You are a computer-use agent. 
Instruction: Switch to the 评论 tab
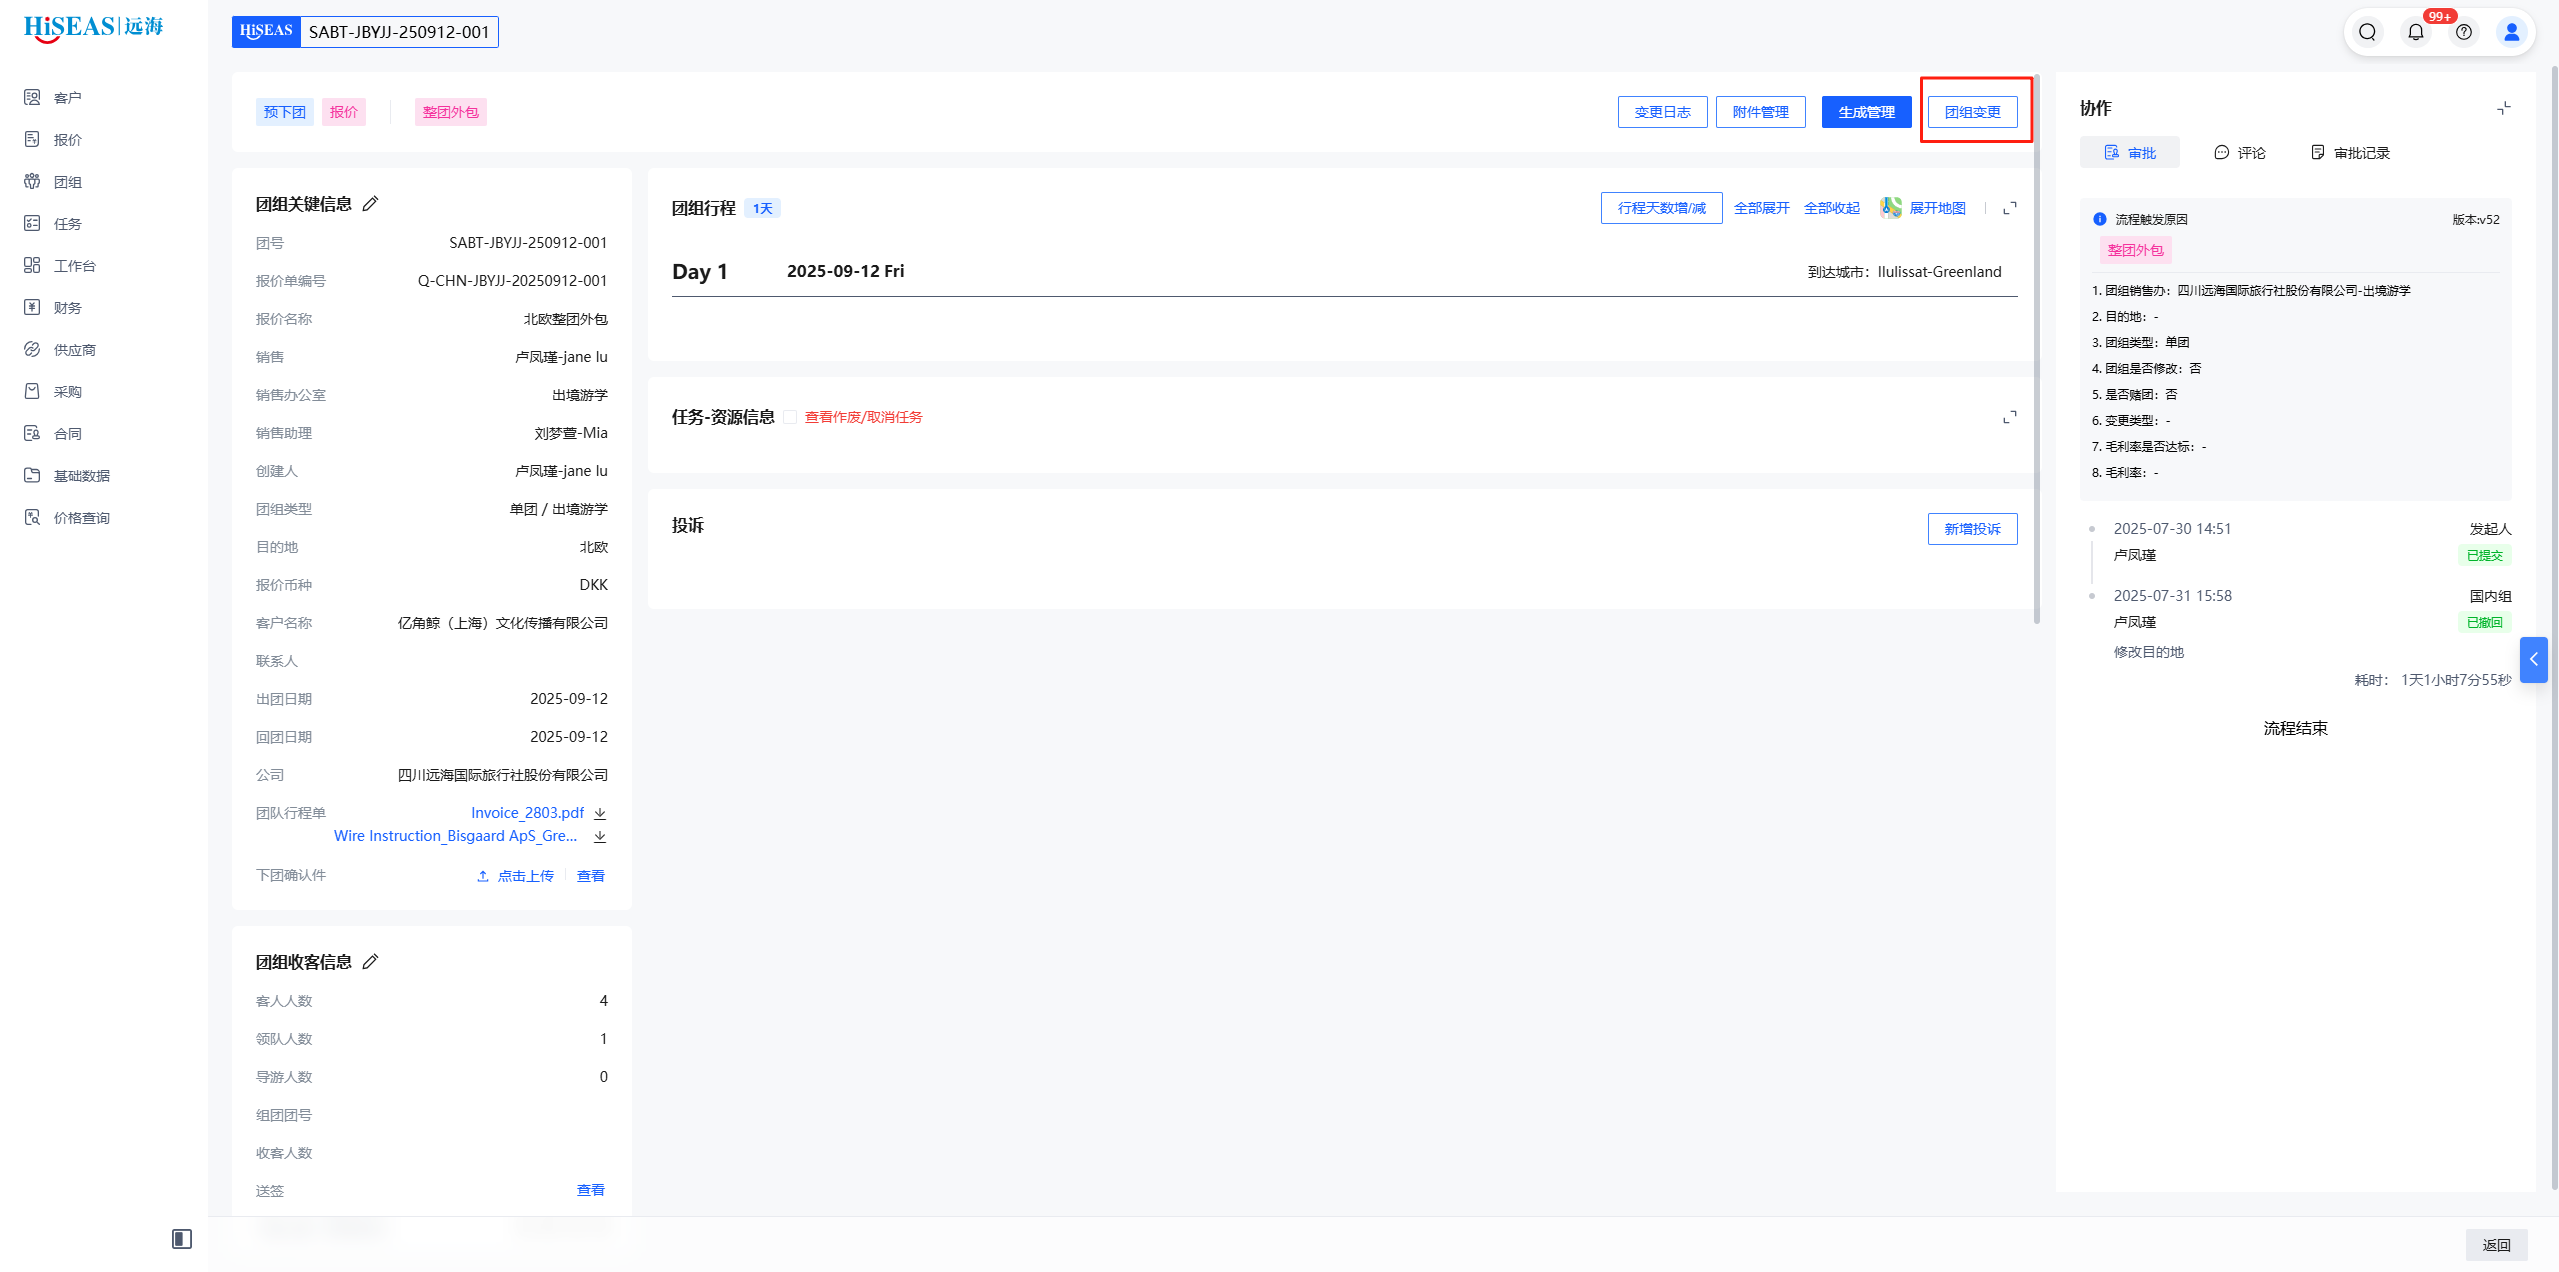coord(2240,153)
